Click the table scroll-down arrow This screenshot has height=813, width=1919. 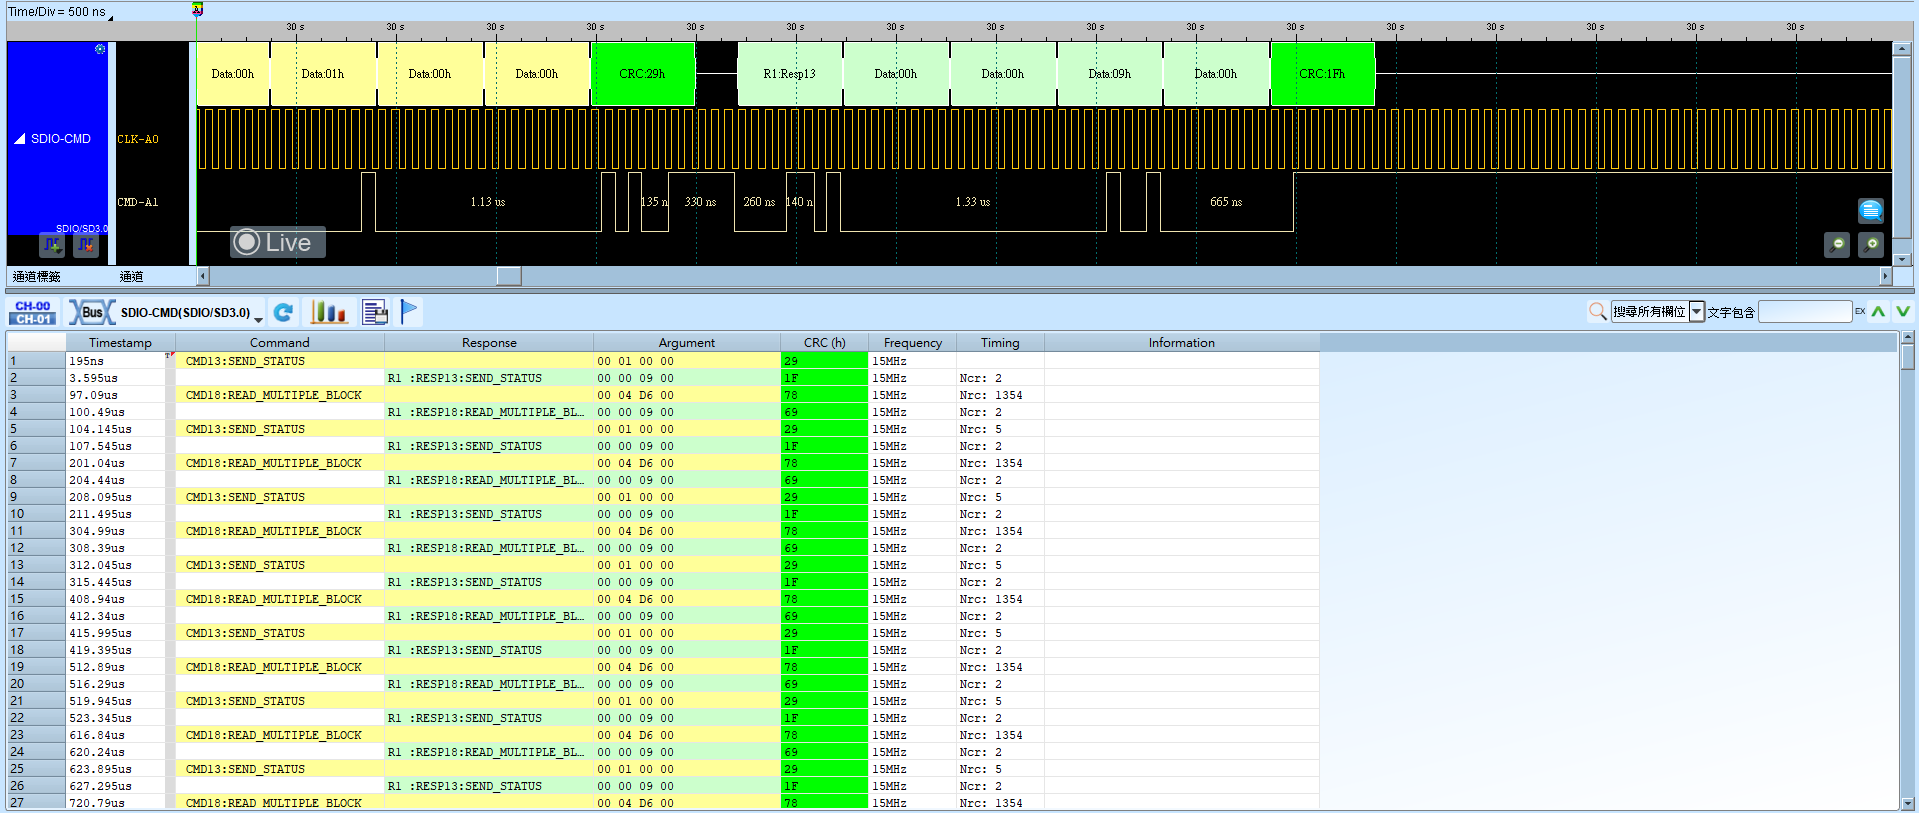point(1908,803)
